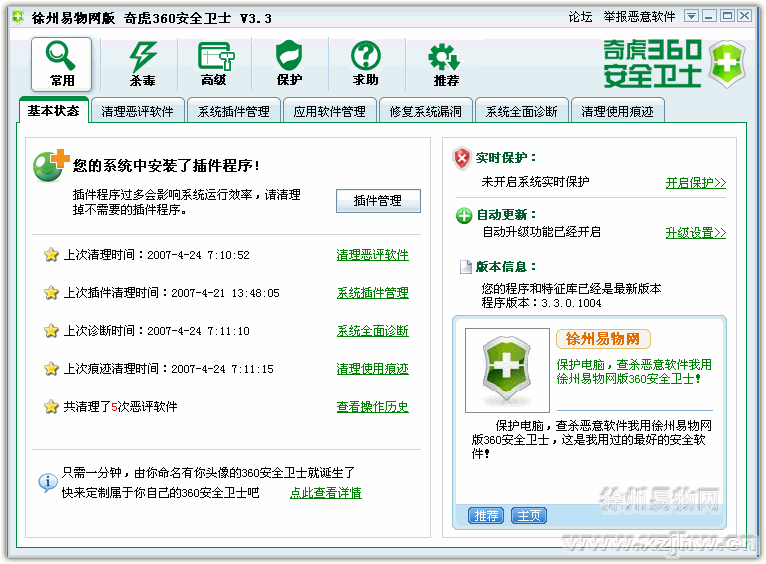The height and width of the screenshot is (564, 766).
Task: Follow the 开启保护>> link
Action: (696, 183)
